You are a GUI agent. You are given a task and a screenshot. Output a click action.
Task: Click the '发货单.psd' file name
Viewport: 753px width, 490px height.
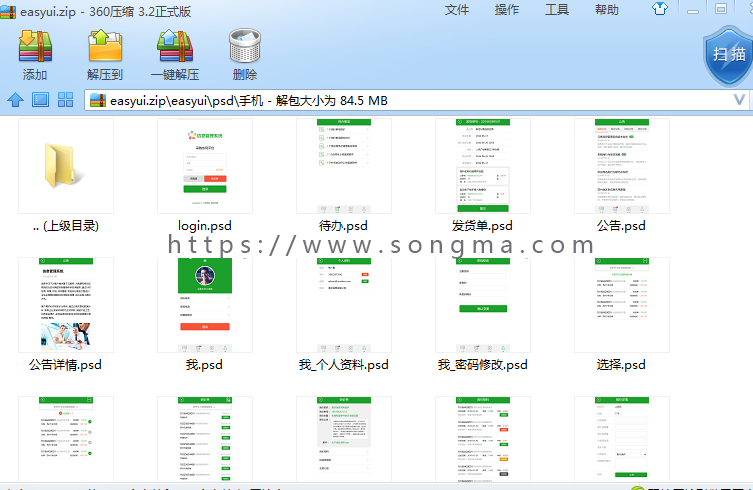coord(482,226)
